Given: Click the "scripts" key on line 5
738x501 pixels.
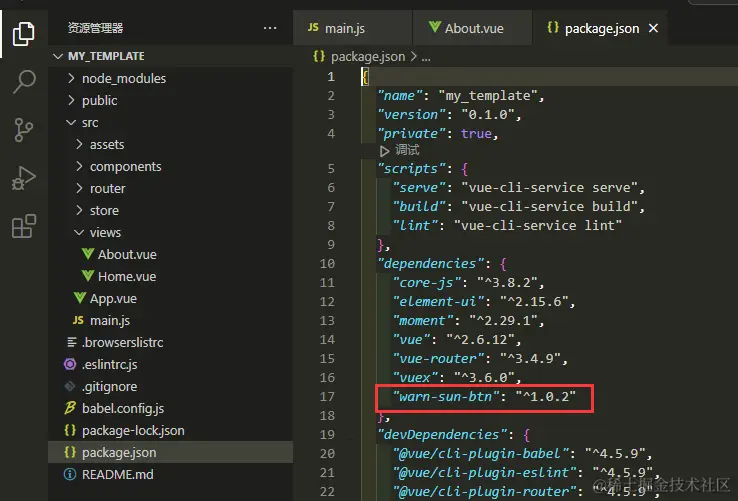Looking at the screenshot, I should coord(411,169).
